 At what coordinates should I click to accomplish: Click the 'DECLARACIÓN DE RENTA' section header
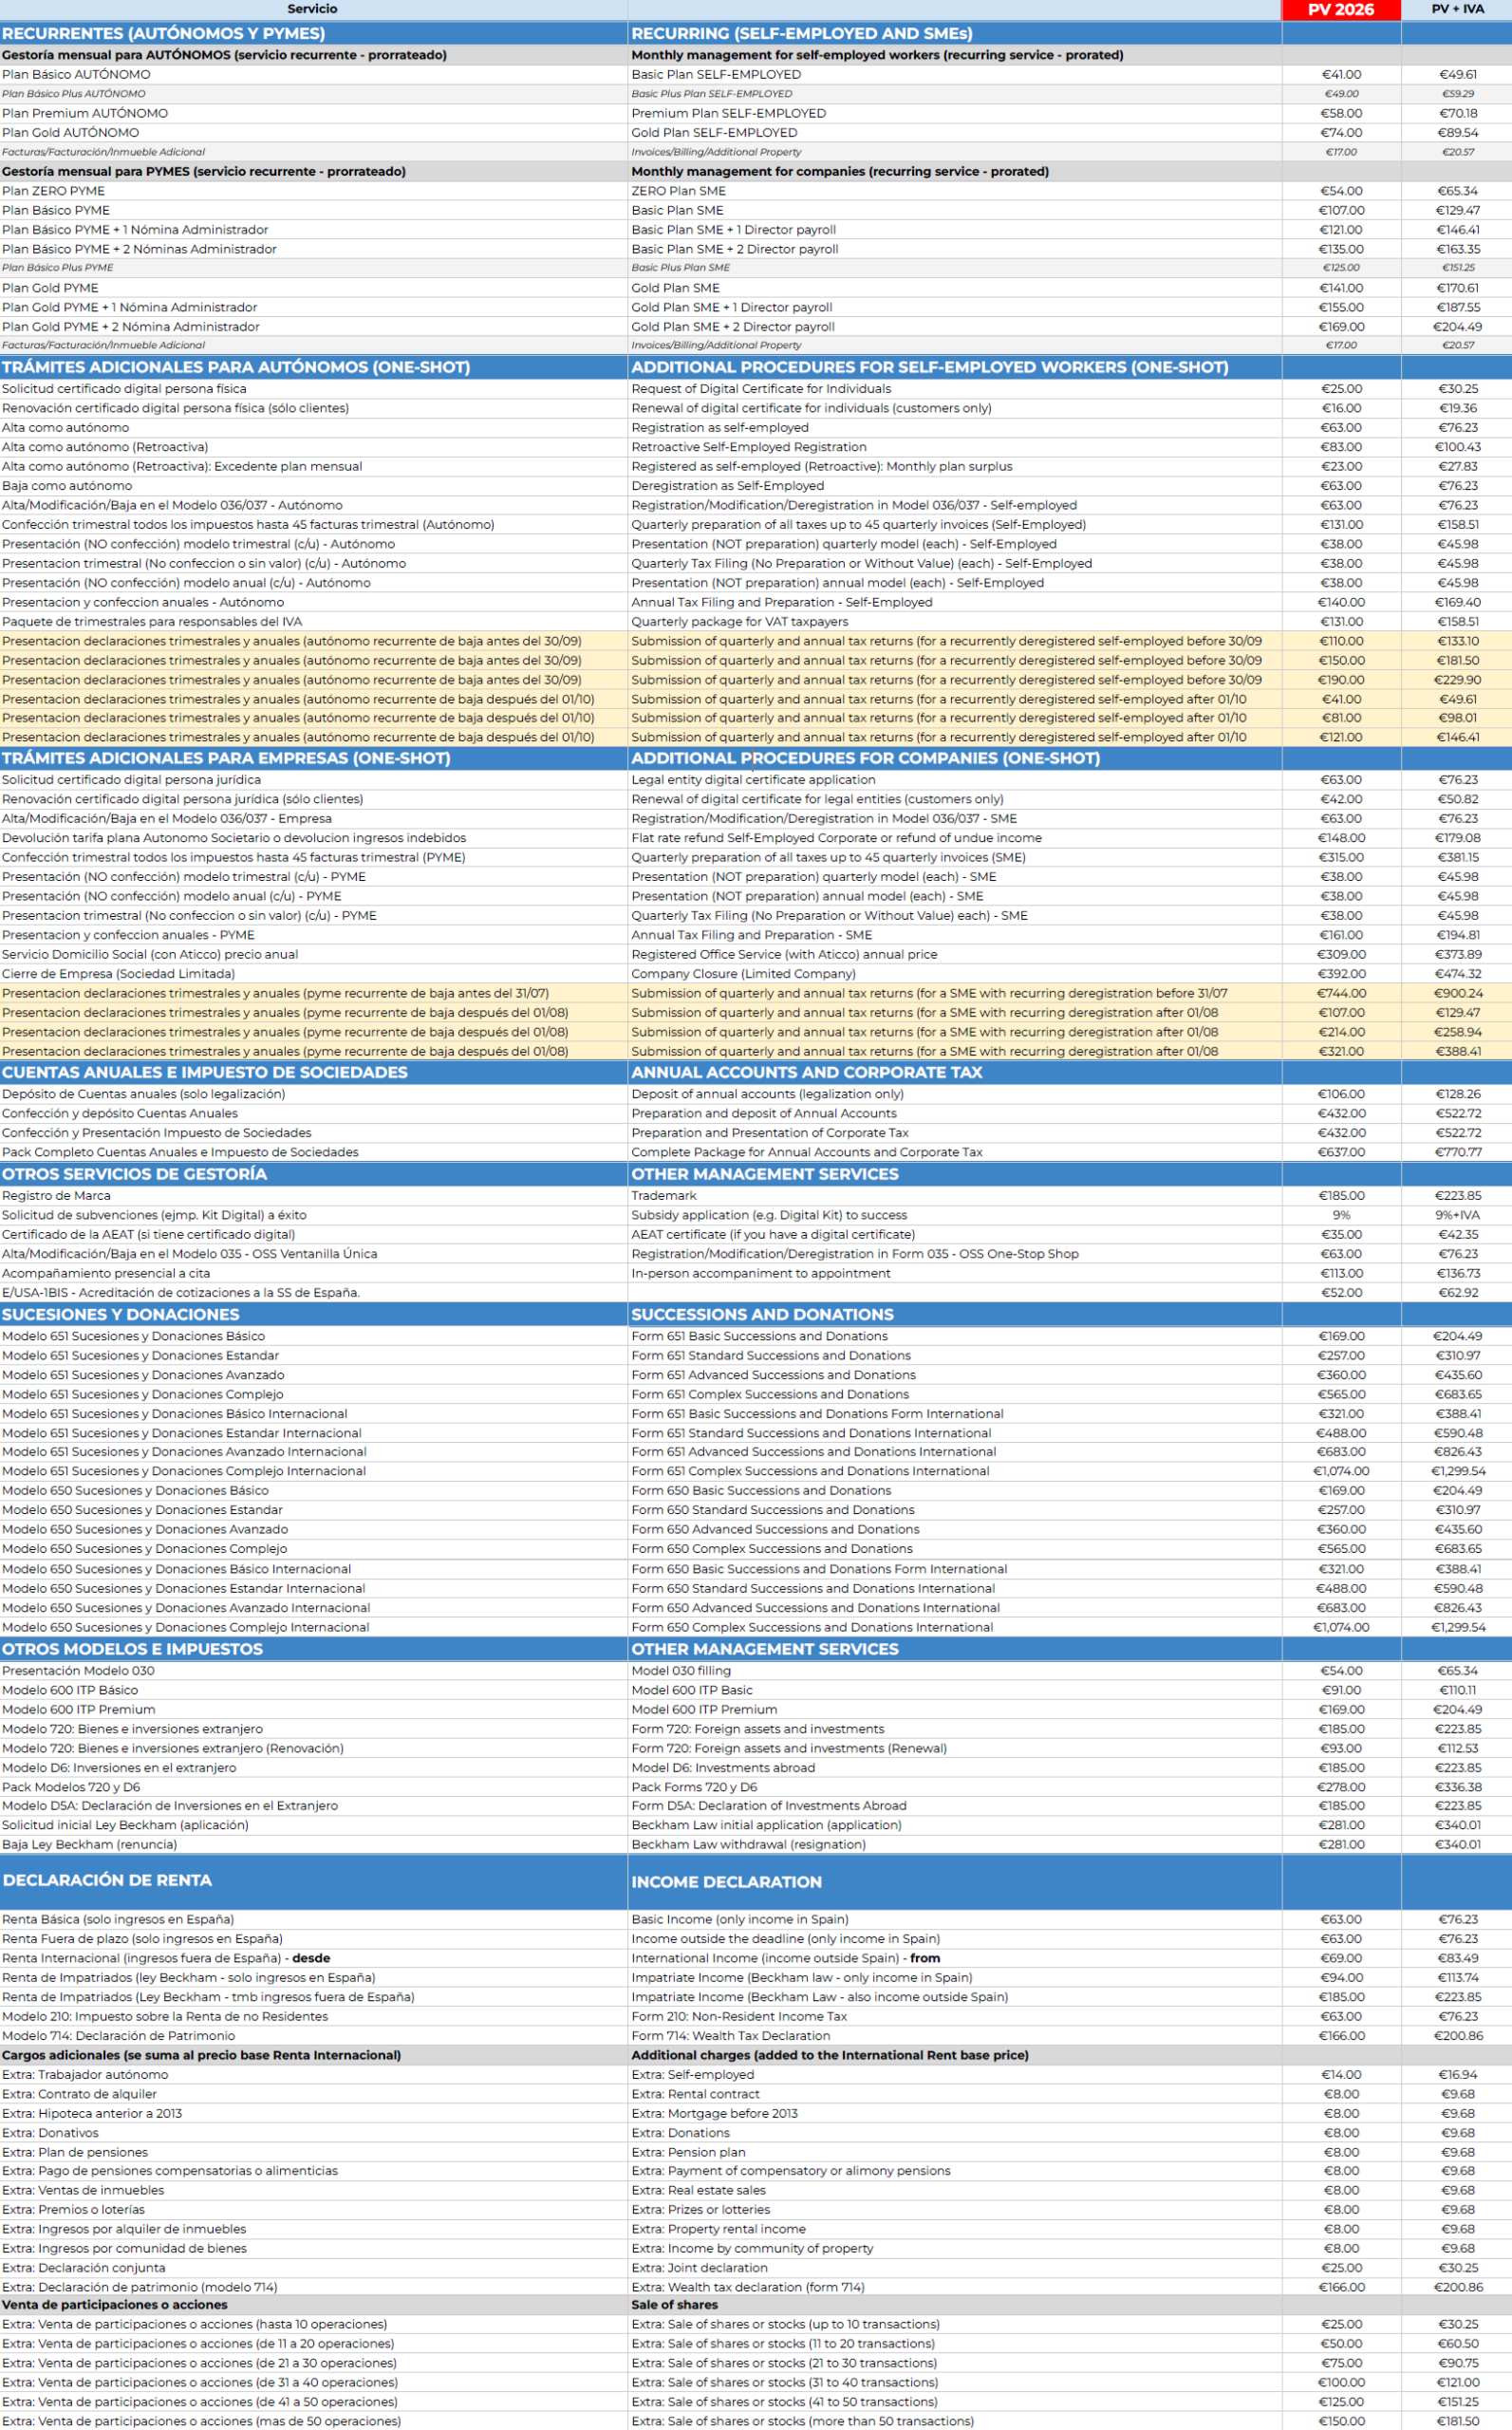[x=107, y=1880]
